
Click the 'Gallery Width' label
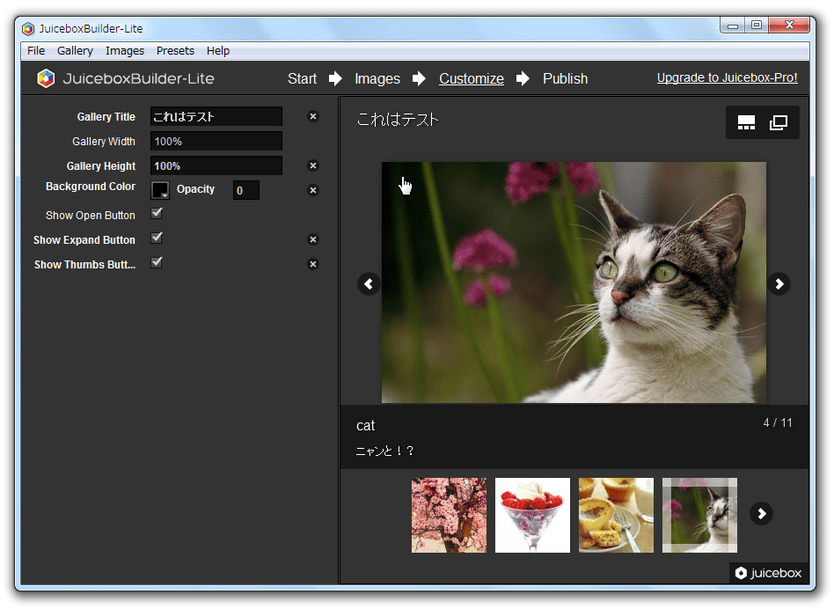pos(104,141)
